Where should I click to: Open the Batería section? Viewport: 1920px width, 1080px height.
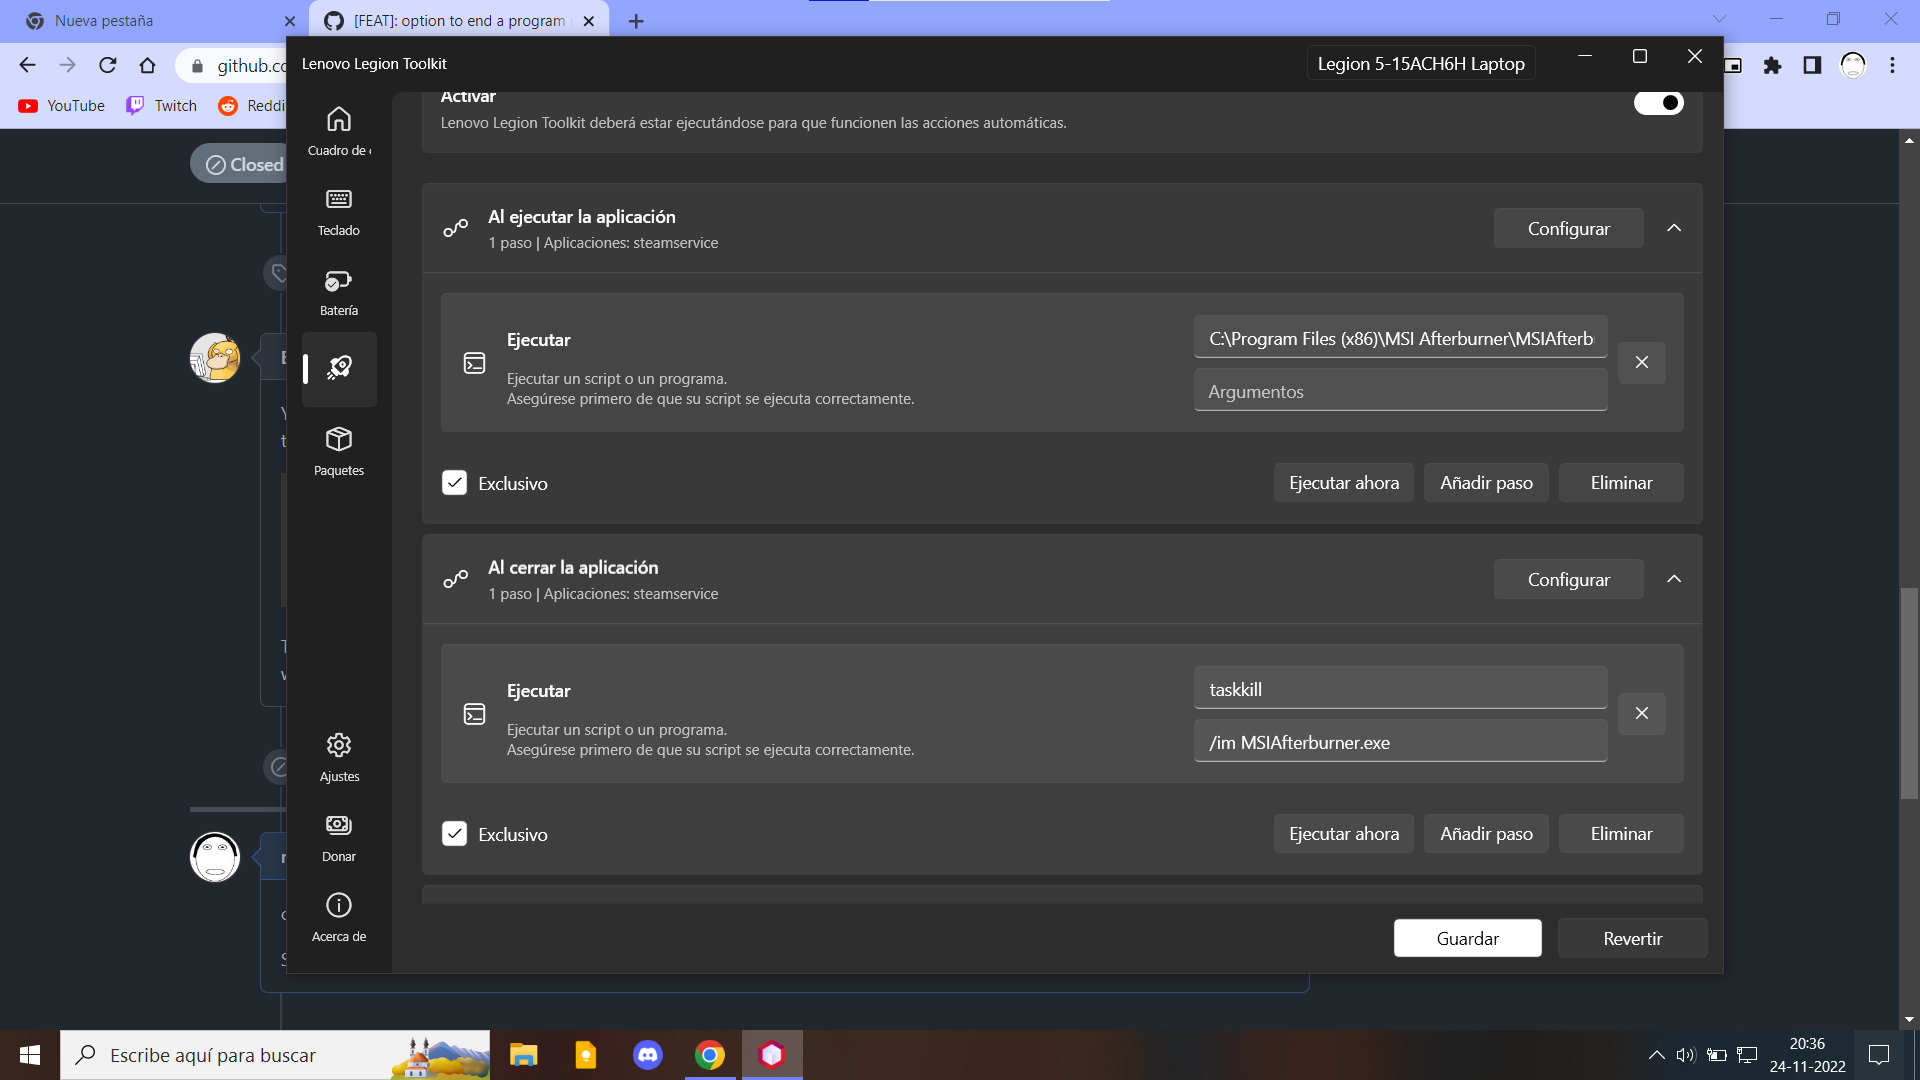[x=338, y=291]
